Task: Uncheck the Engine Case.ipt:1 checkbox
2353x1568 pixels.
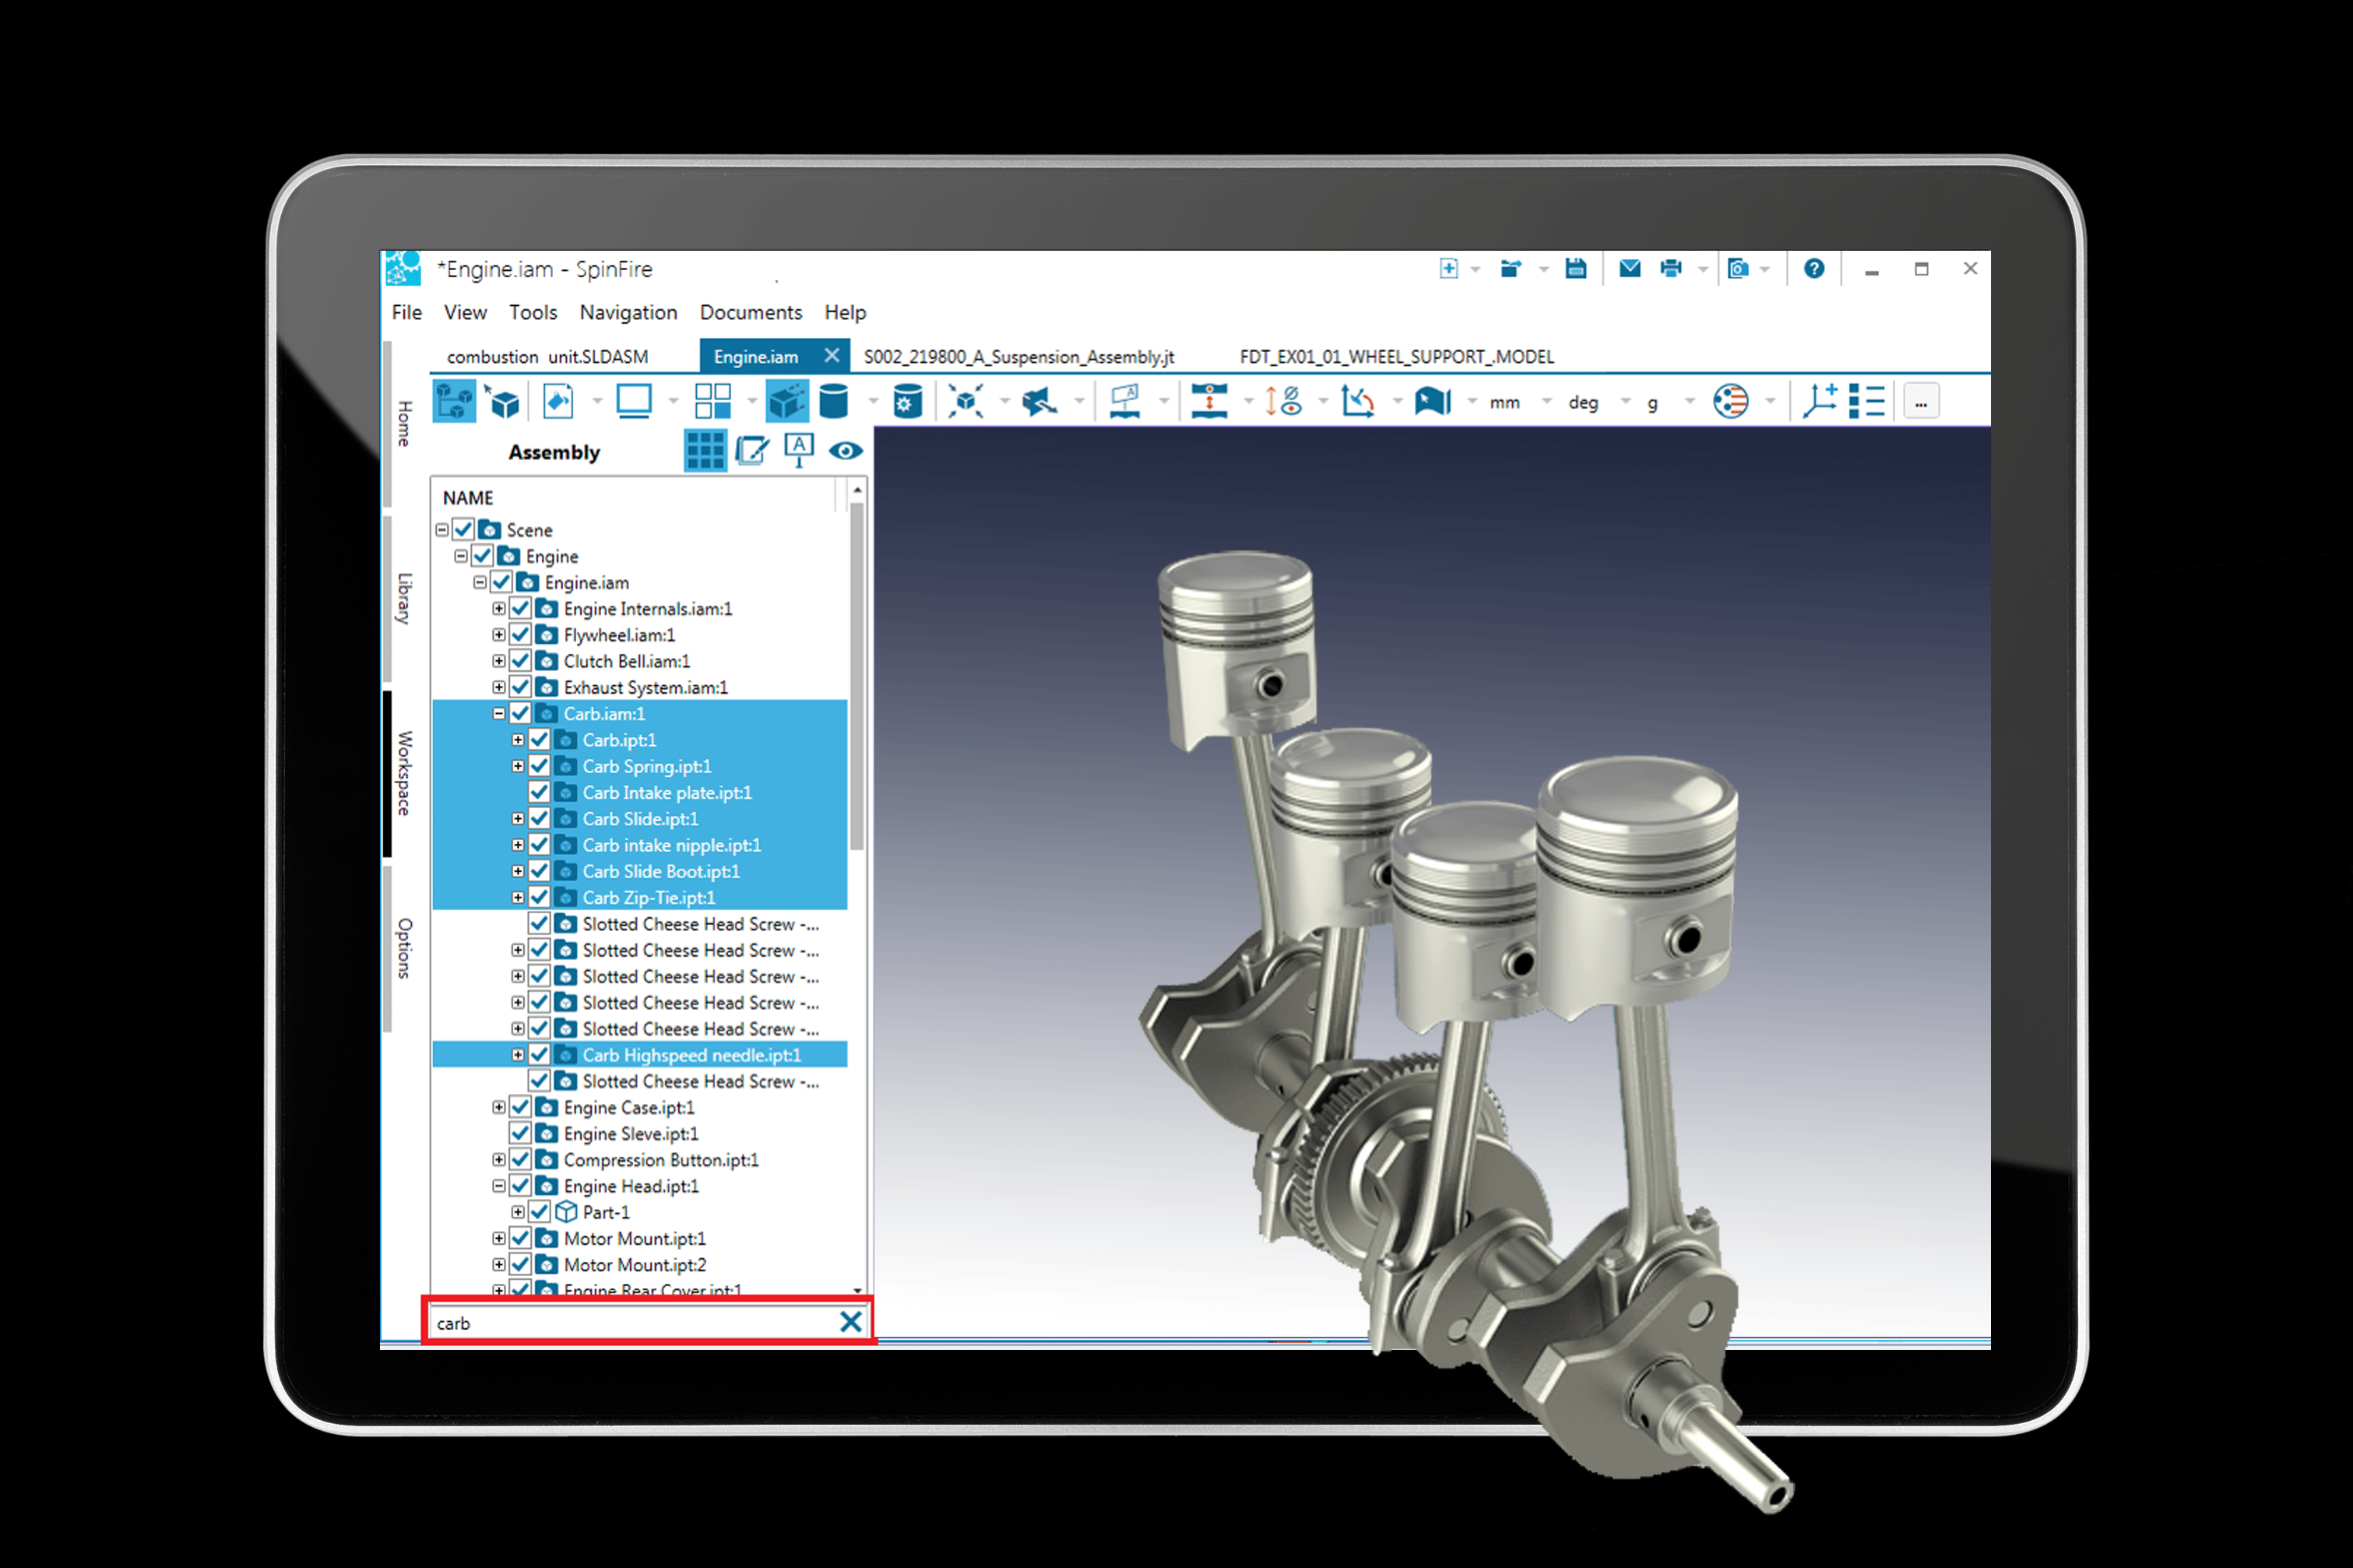Action: [520, 1107]
